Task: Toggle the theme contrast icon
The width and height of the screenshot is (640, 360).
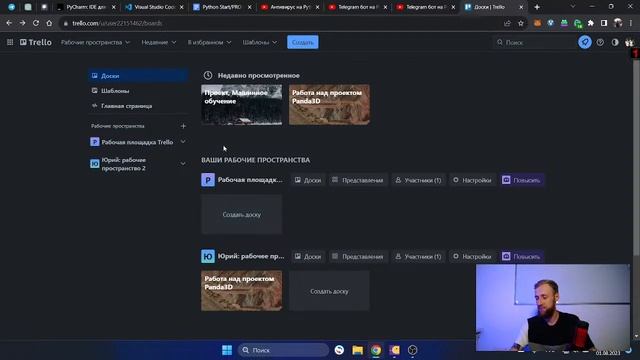Action: [615, 42]
